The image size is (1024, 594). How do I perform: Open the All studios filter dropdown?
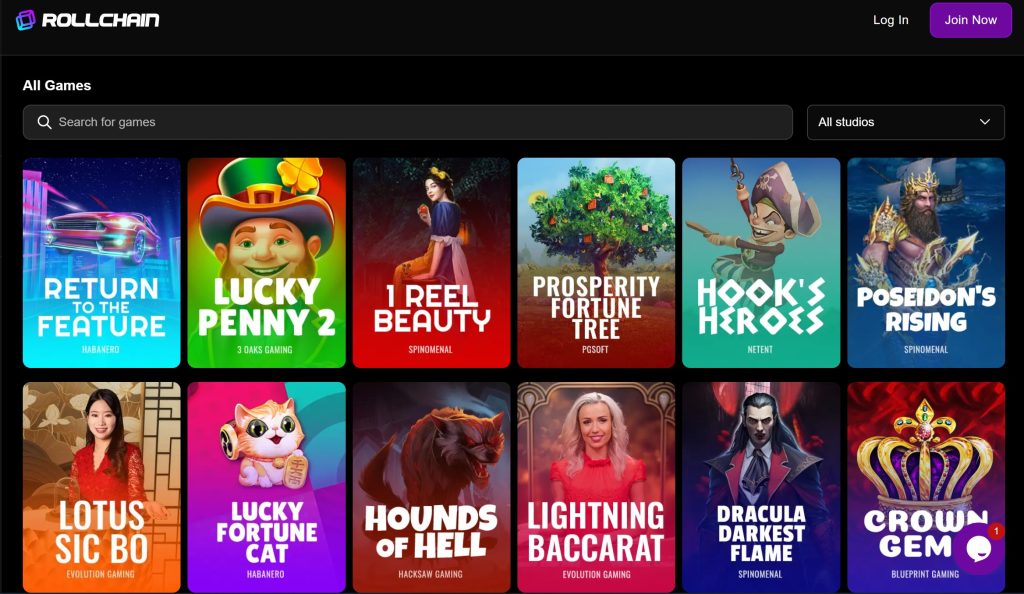coord(905,122)
